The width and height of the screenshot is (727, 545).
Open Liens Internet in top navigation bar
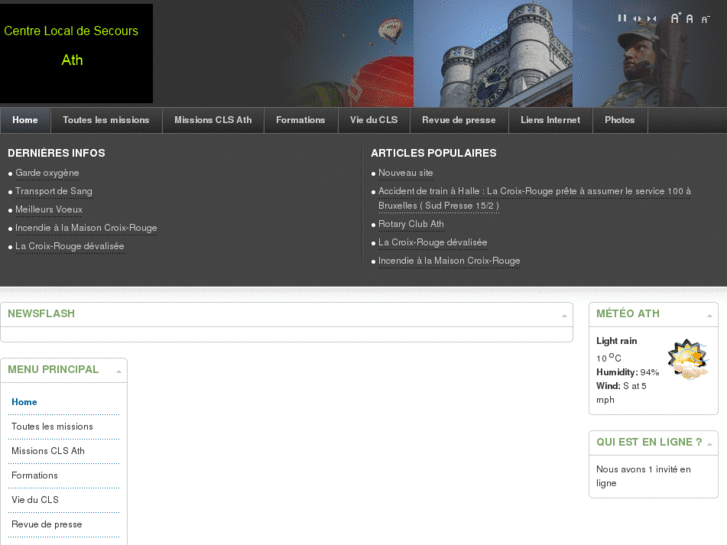point(550,120)
